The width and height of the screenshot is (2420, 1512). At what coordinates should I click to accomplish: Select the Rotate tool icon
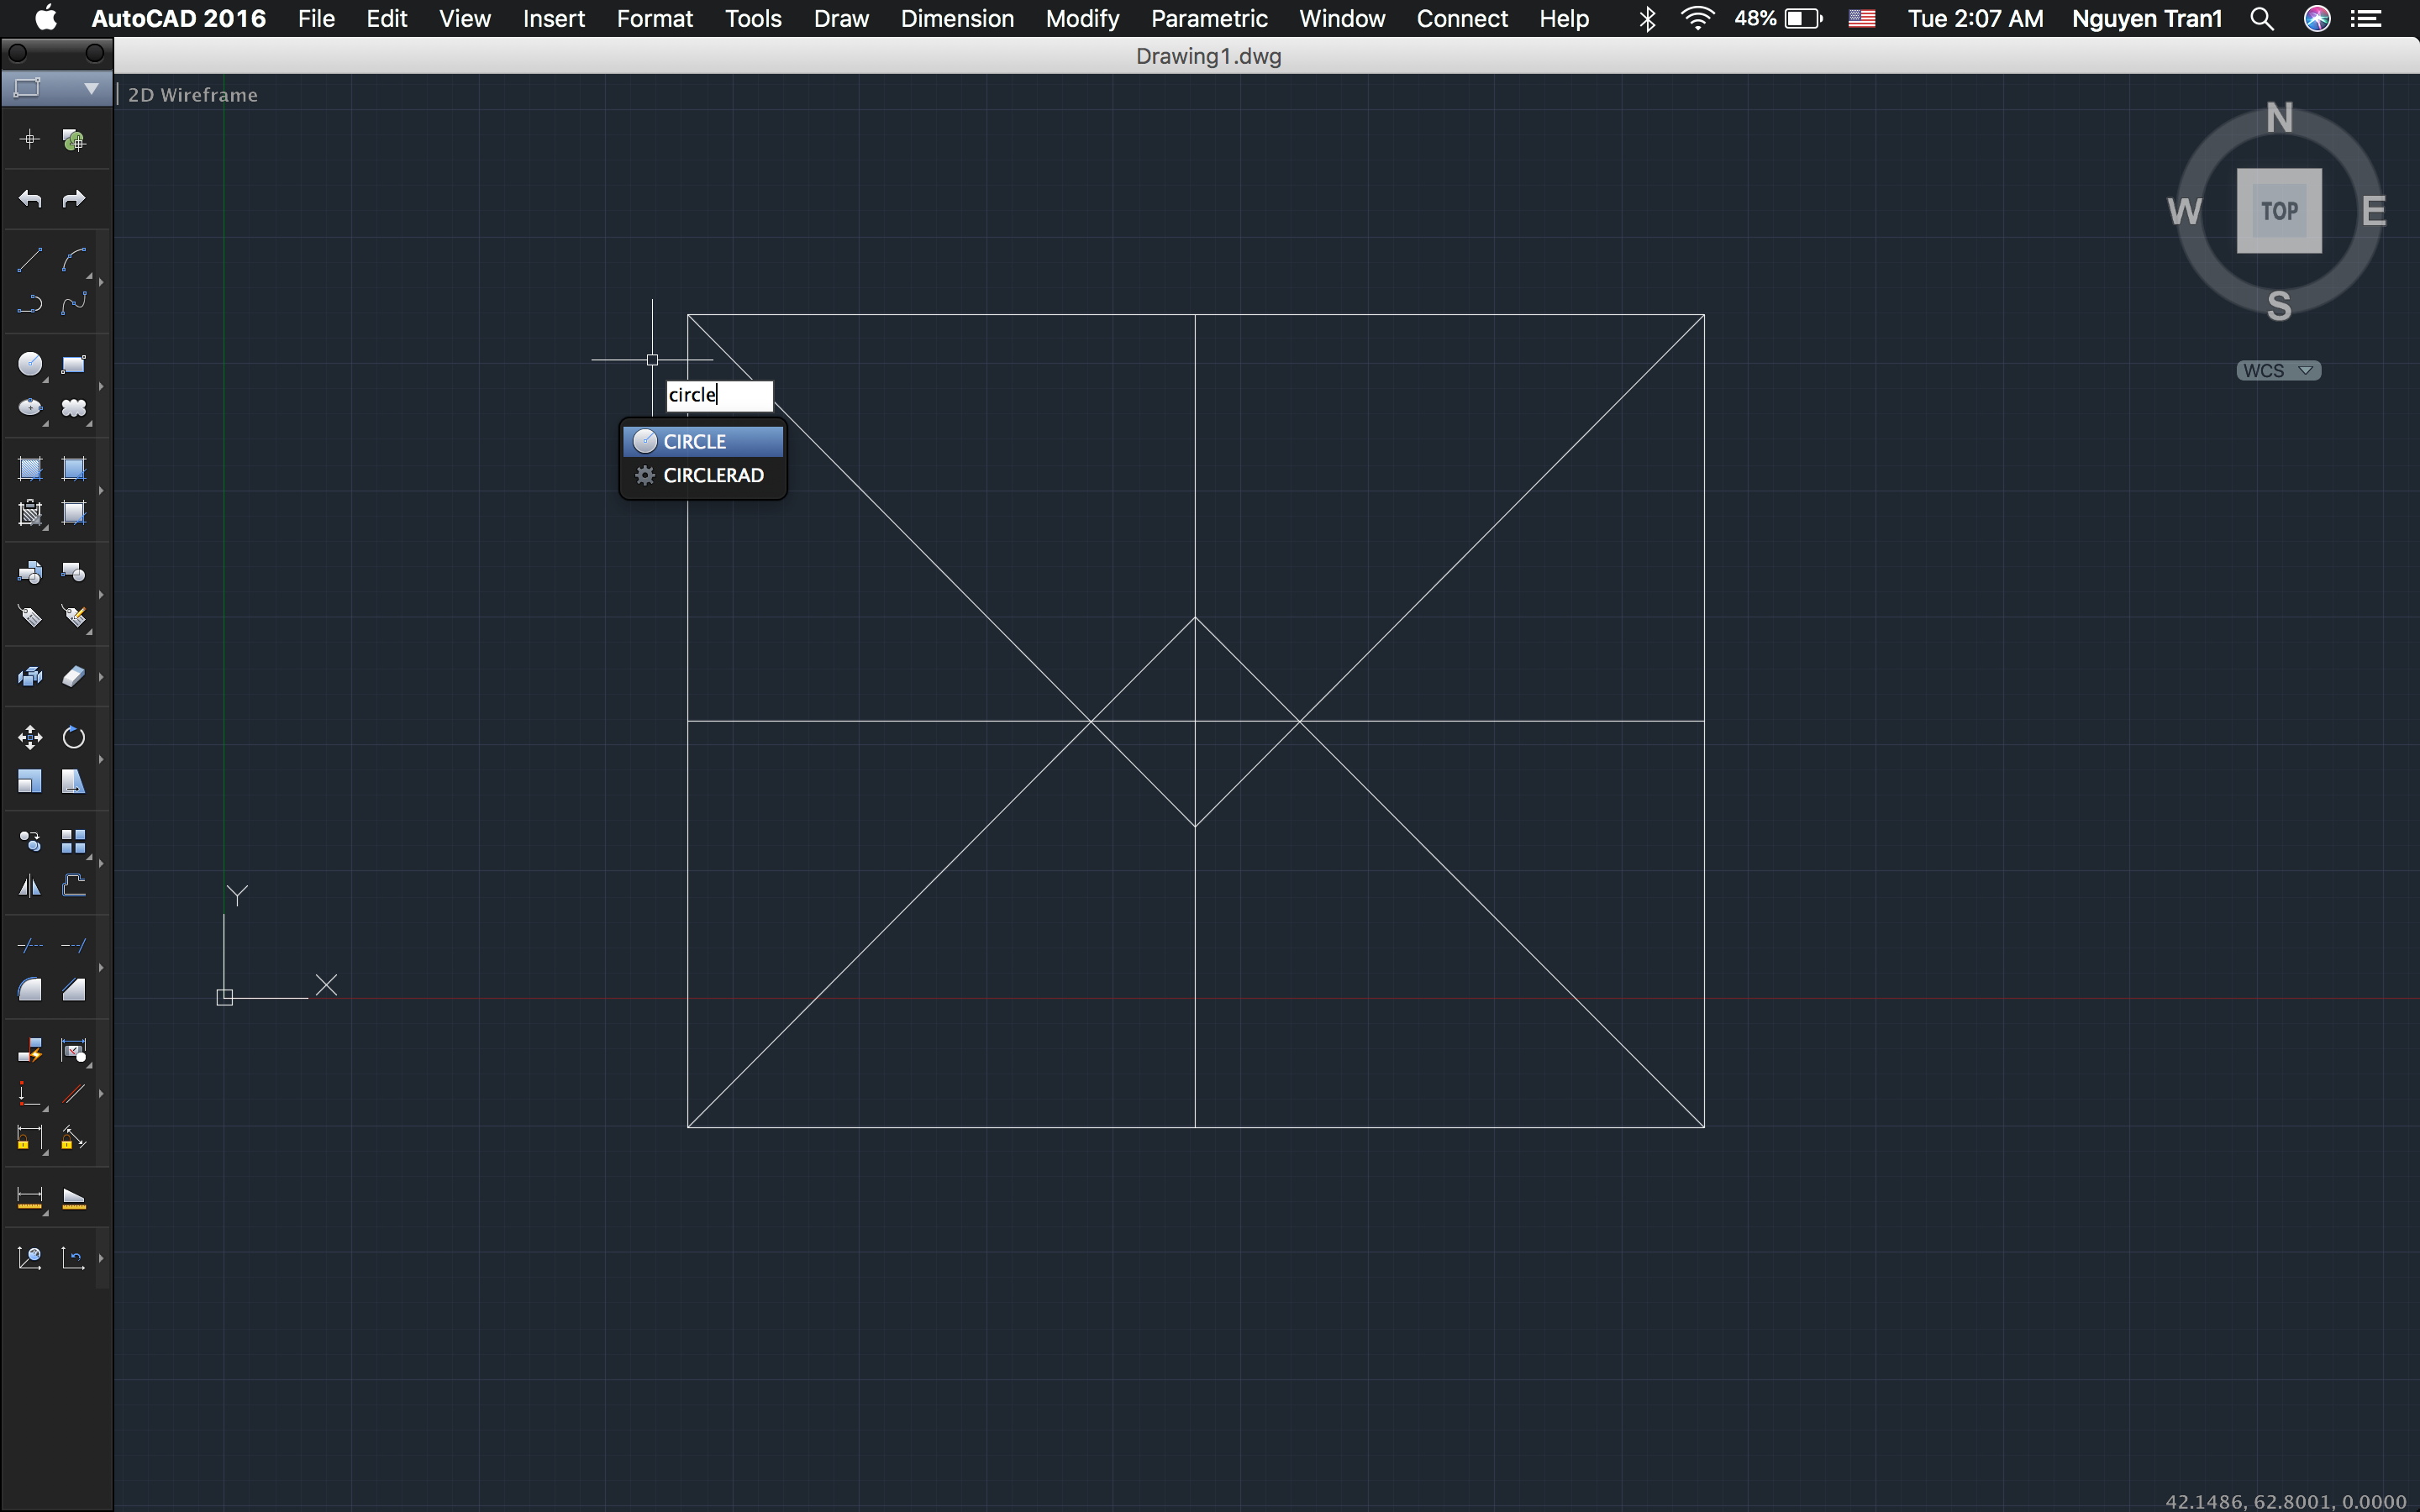click(x=74, y=738)
